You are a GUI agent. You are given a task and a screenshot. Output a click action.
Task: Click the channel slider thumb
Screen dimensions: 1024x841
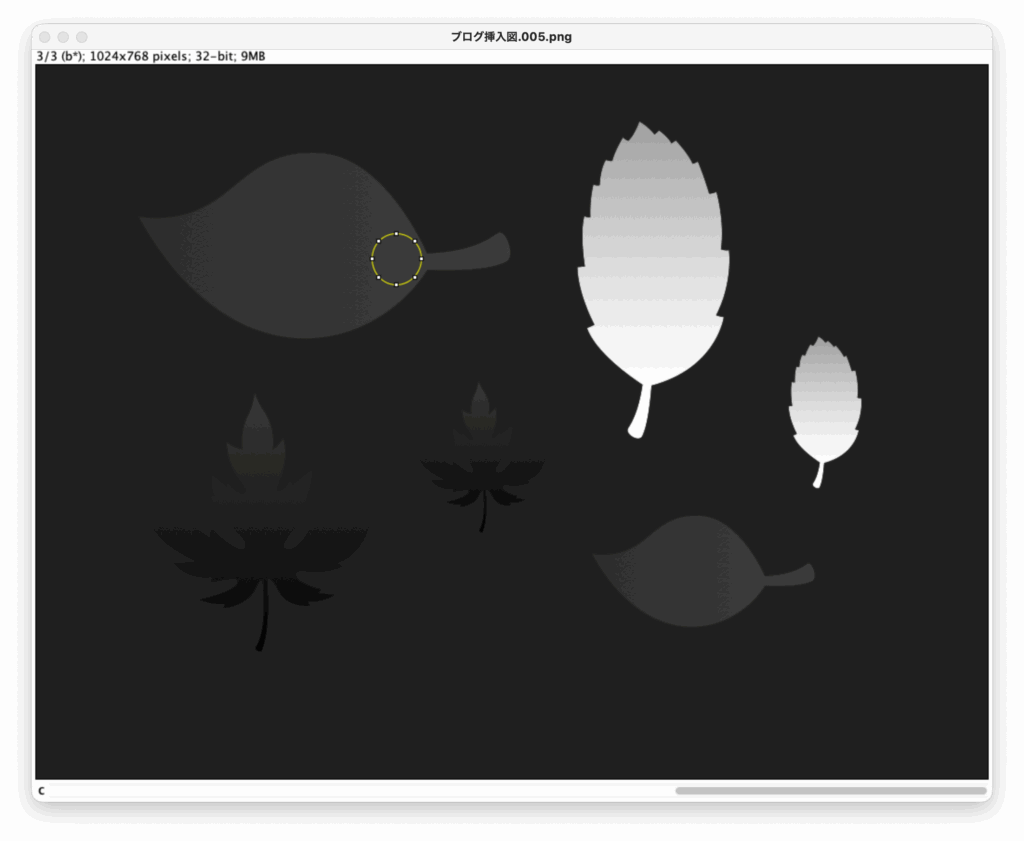[830, 791]
